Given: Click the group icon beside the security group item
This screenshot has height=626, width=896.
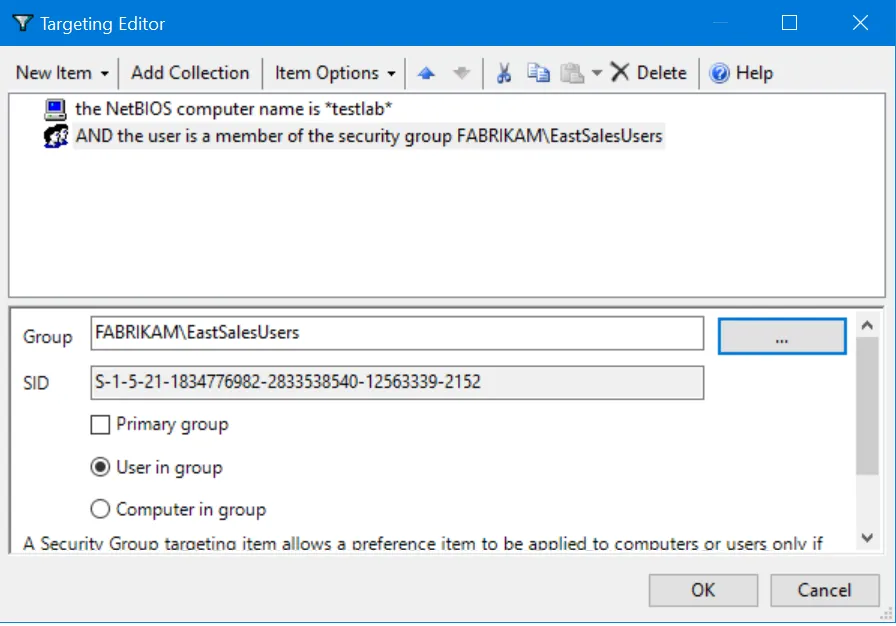Looking at the screenshot, I should (x=55, y=135).
